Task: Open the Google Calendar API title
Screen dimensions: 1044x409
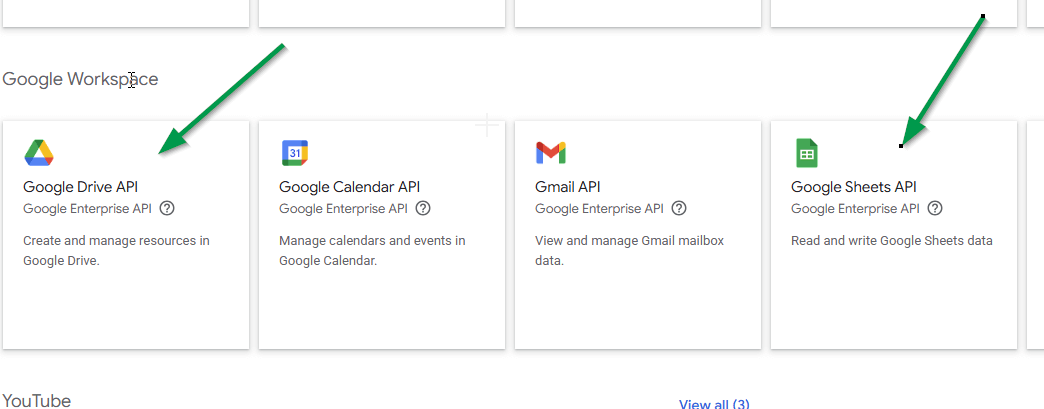Action: pos(350,187)
